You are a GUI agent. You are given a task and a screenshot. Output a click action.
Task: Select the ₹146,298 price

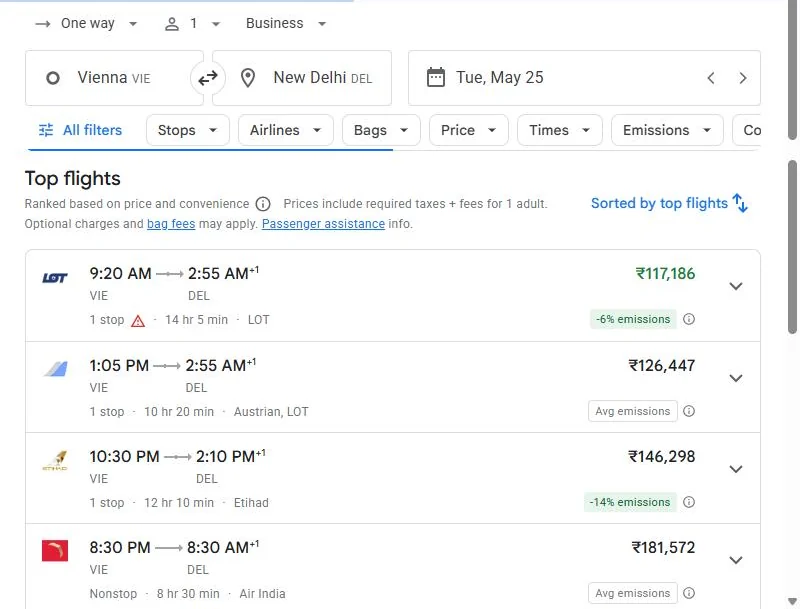(662, 456)
